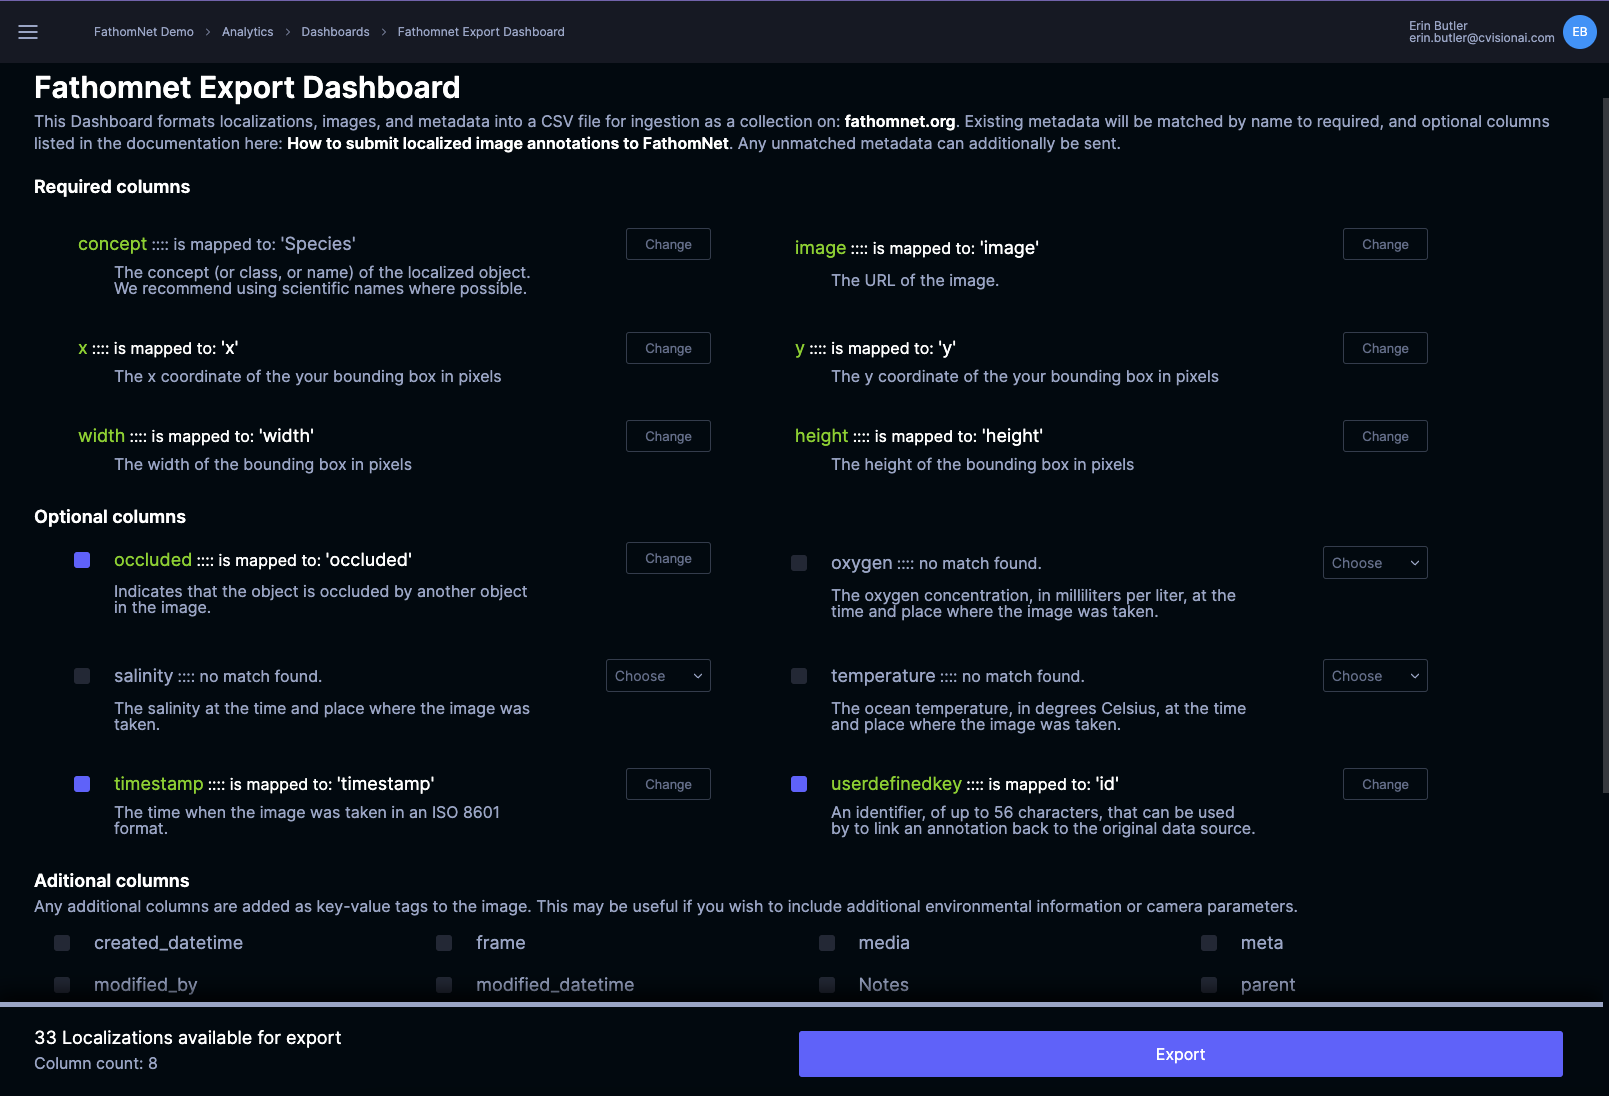
Task: Go to FathomNet Demo breadcrumb
Action: click(144, 32)
